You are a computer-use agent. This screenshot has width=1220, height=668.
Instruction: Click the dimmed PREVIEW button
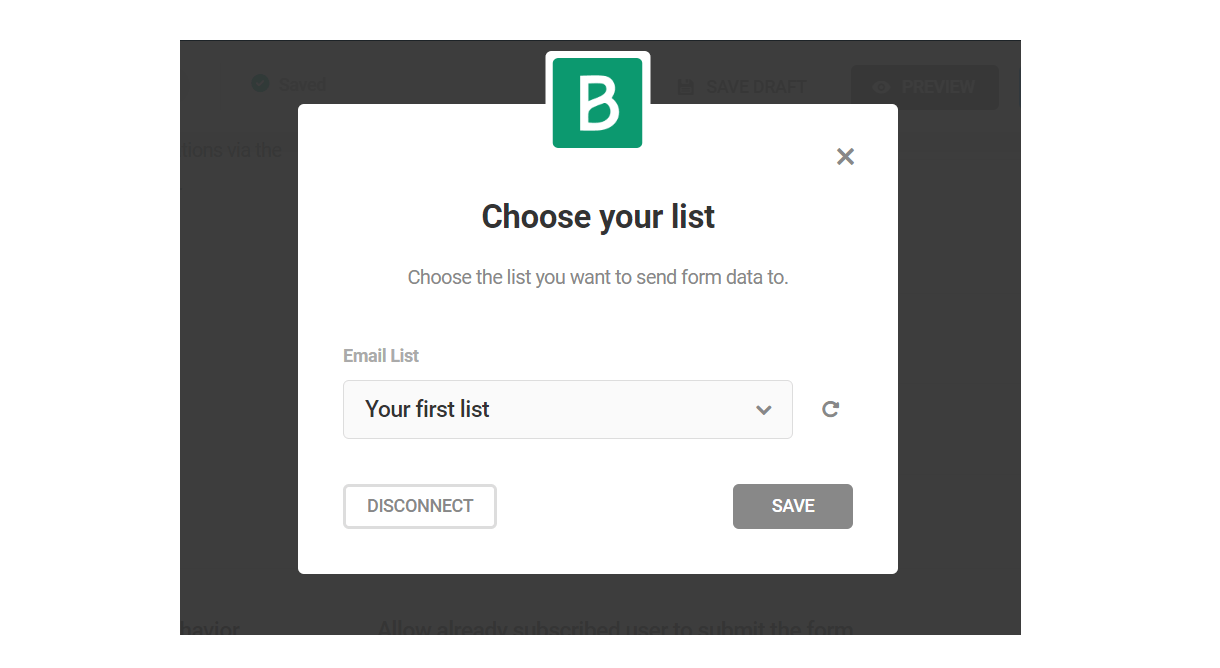[925, 87]
